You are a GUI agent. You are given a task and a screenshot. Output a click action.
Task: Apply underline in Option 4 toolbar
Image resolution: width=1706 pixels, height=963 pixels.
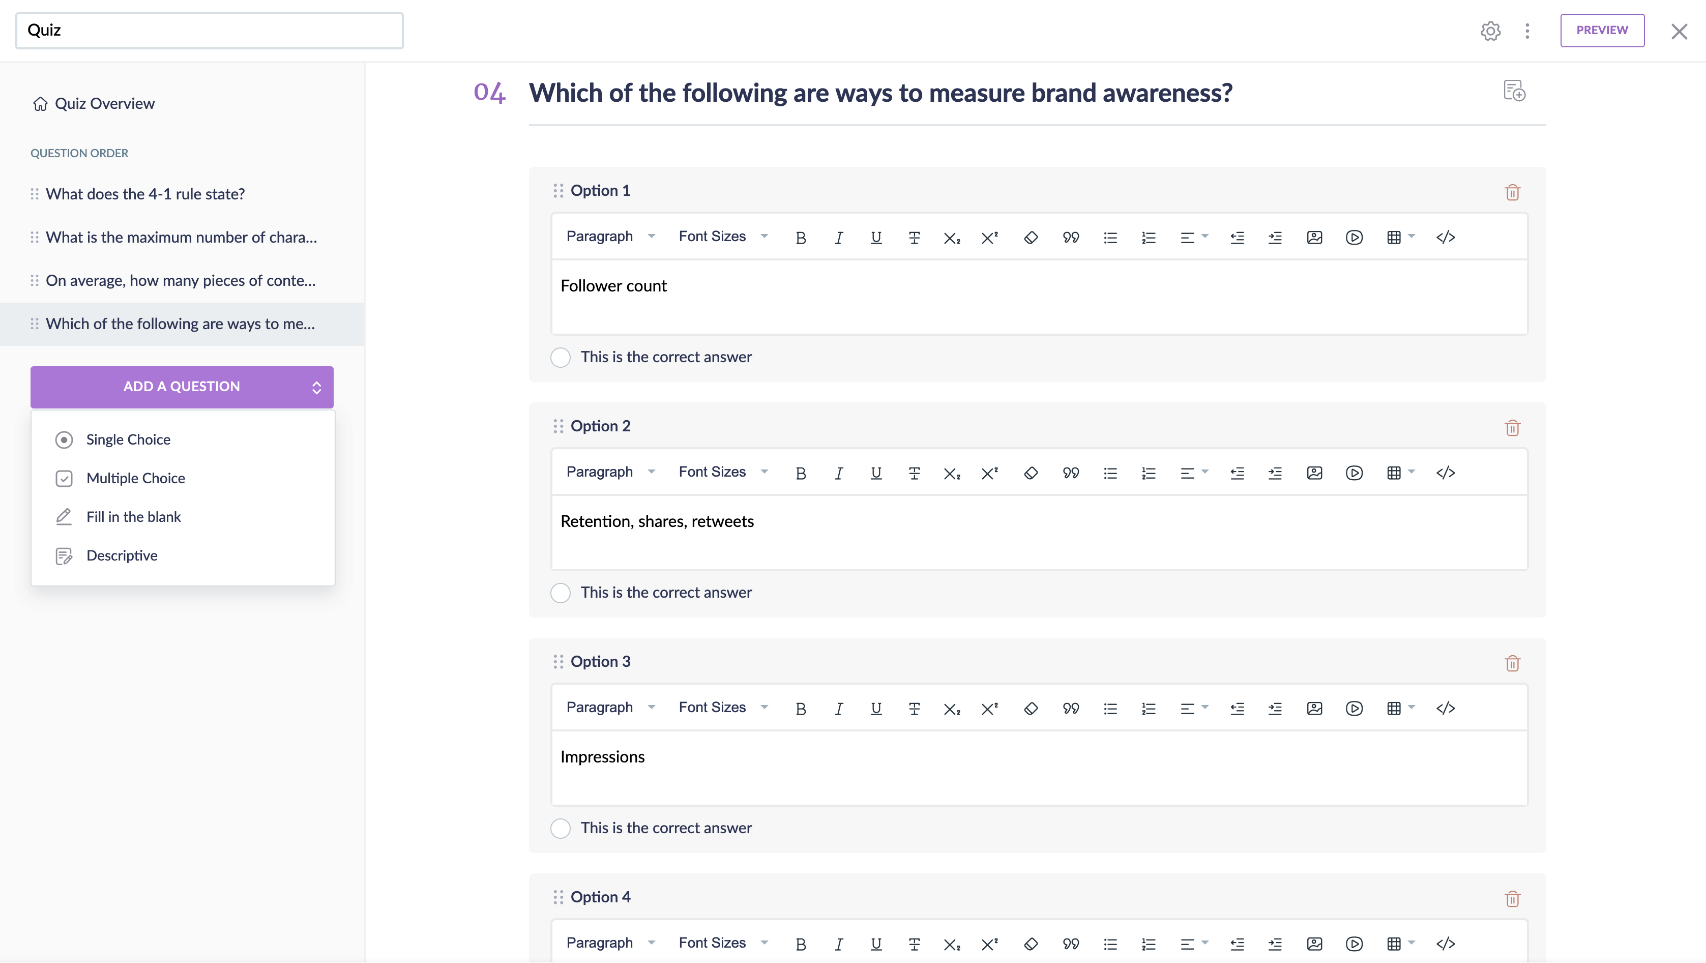(876, 944)
